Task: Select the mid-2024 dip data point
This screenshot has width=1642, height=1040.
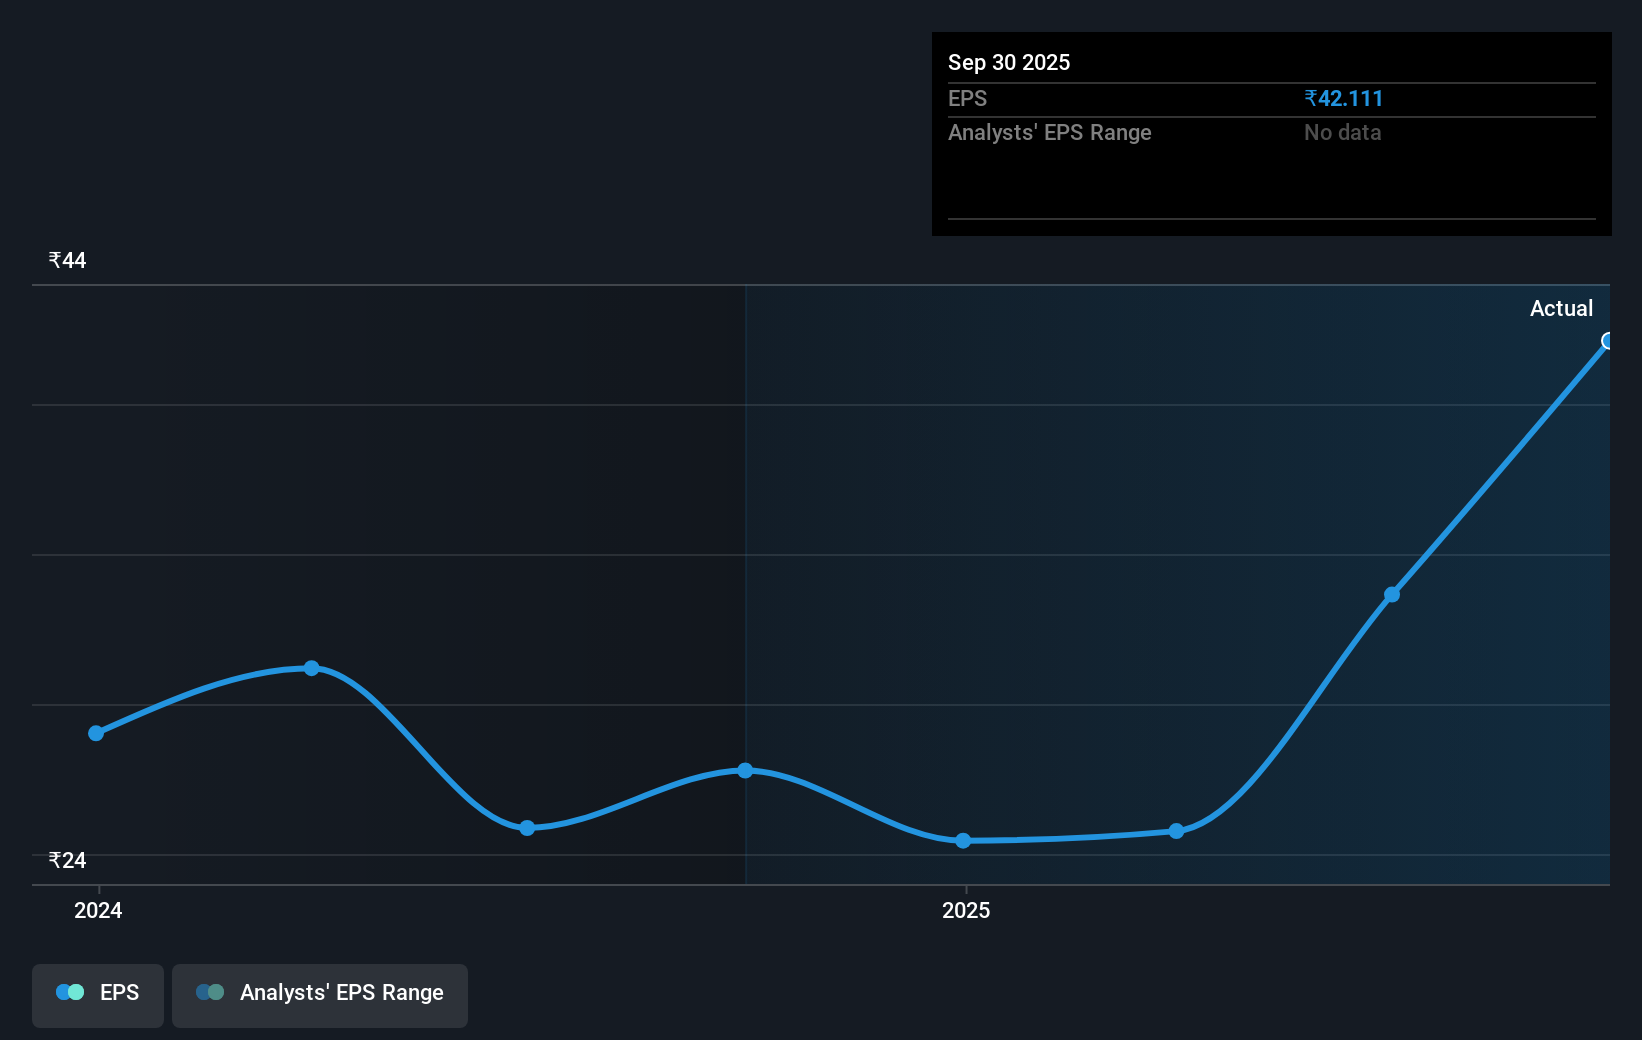Action: click(525, 828)
